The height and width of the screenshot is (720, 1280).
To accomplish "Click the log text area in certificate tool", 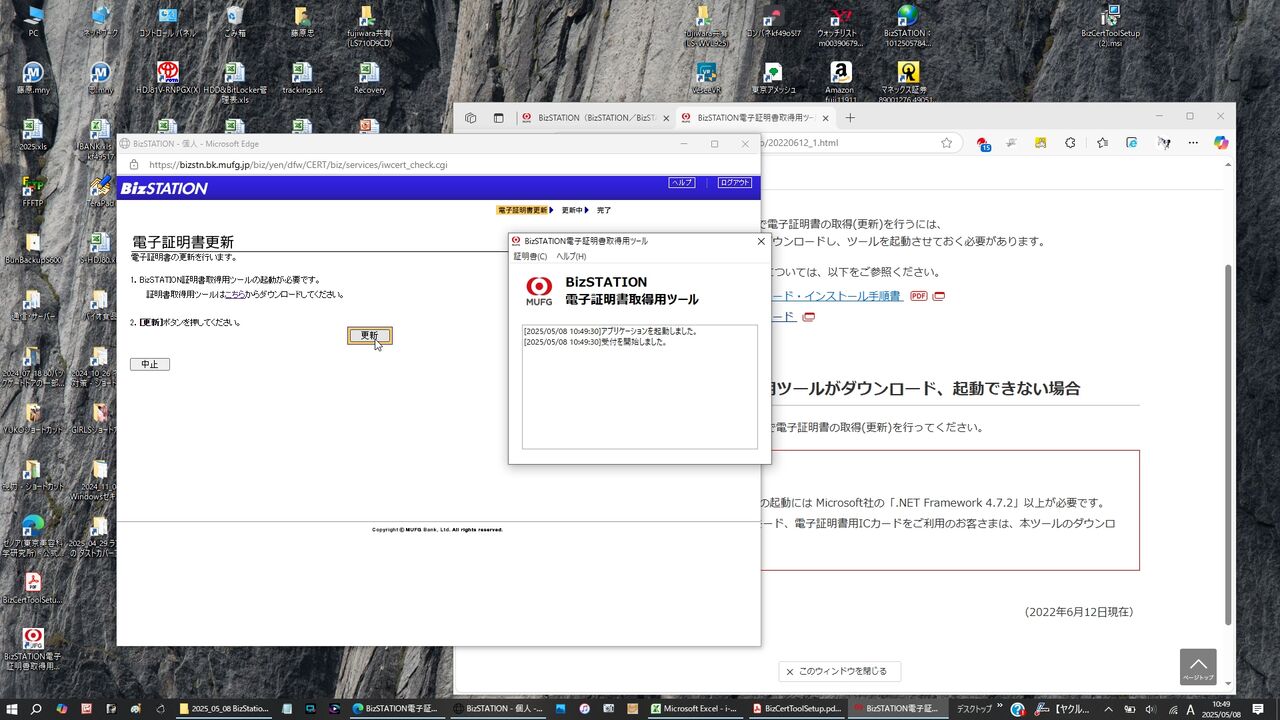I will pos(640,386).
